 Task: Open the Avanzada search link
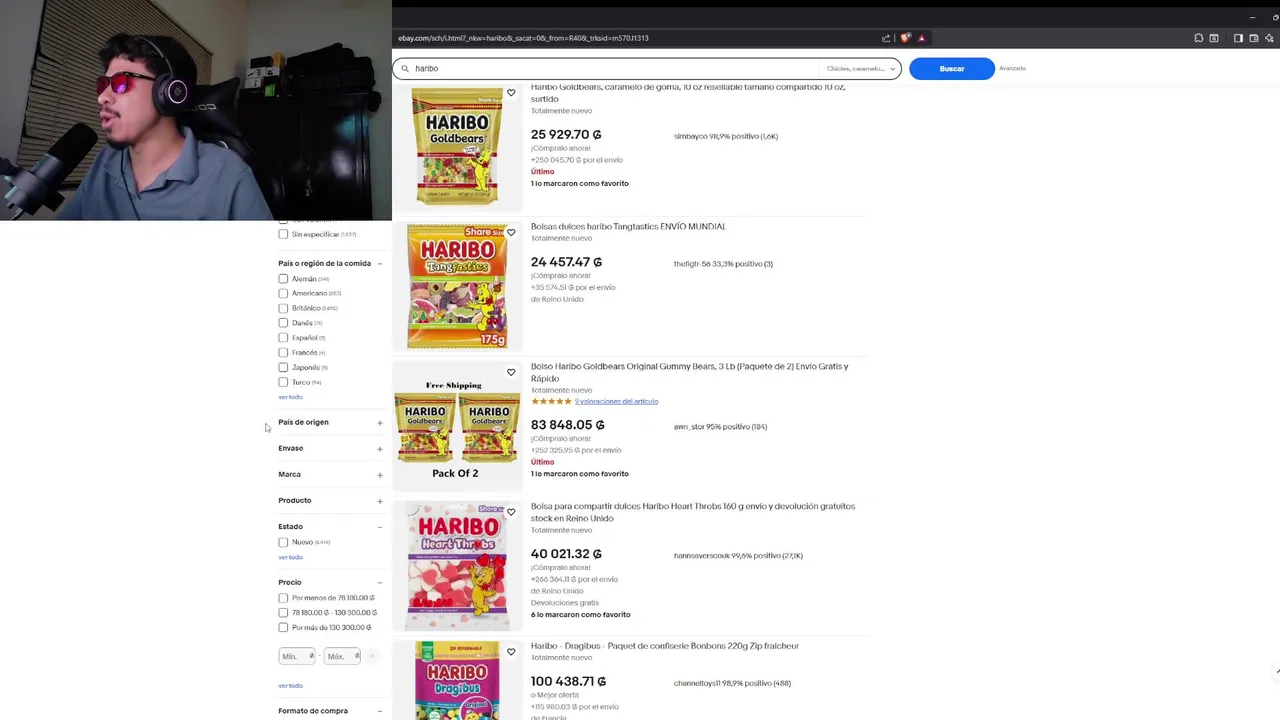click(1012, 68)
